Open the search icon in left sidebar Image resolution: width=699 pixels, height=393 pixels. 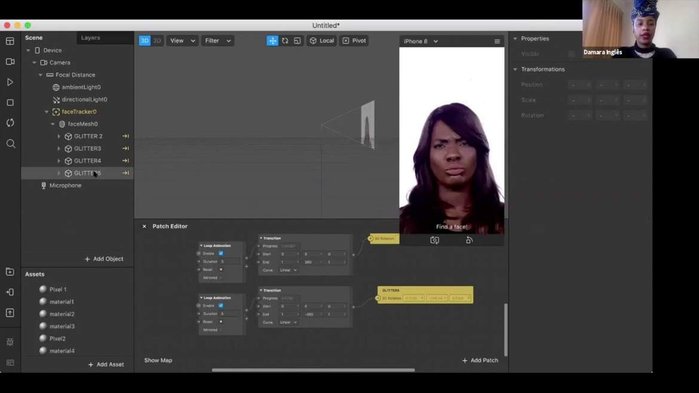(x=10, y=143)
